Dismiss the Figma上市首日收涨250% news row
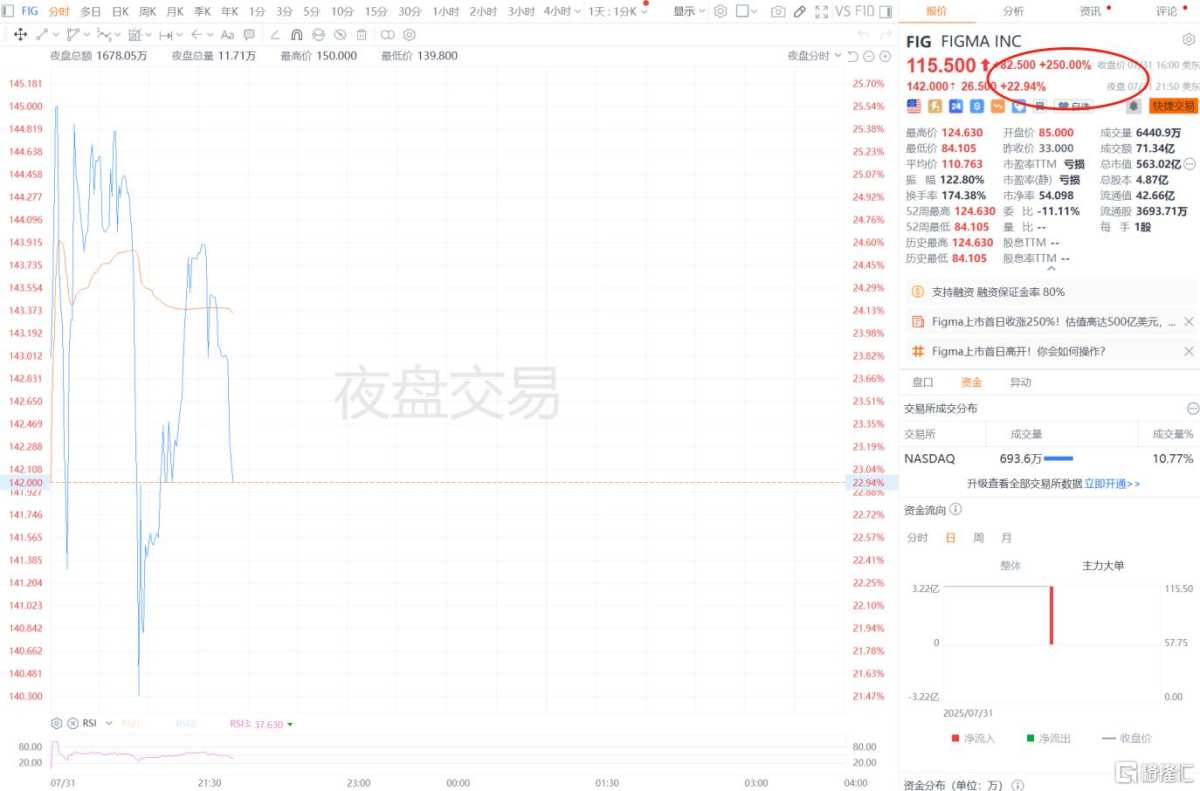The width and height of the screenshot is (1200, 791). pos(1189,321)
